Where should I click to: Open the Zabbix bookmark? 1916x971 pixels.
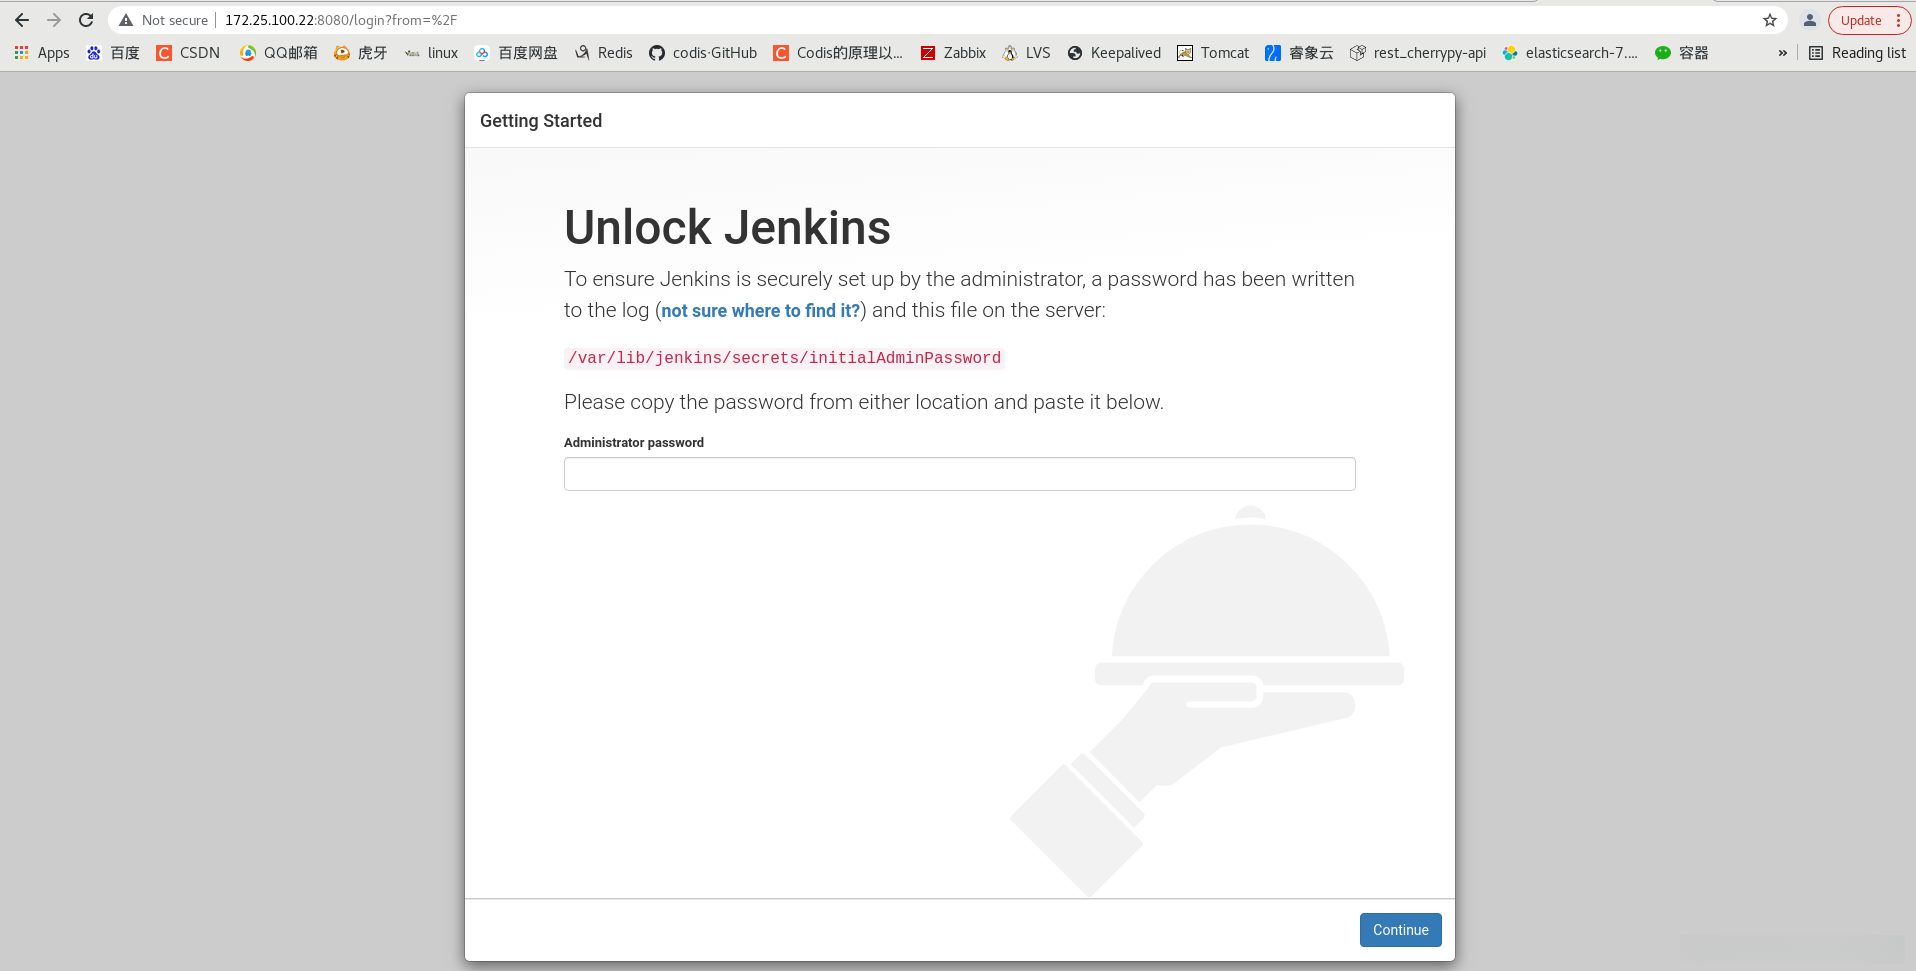[x=953, y=53]
